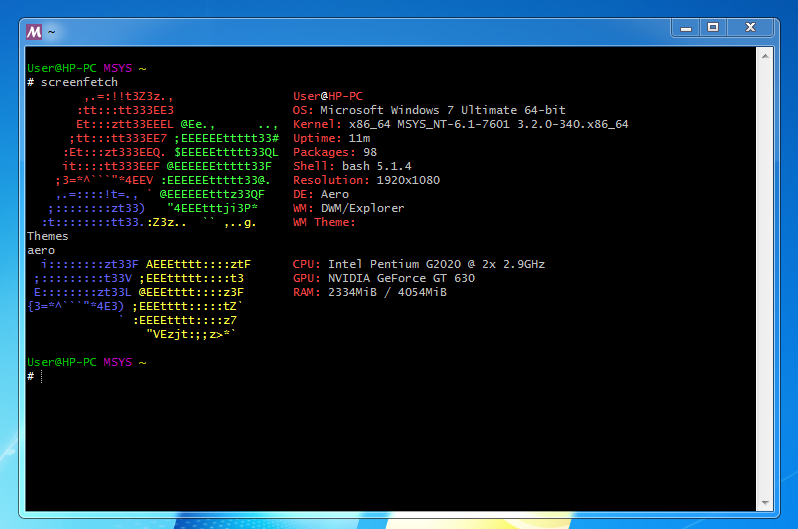Minimize the MSYS terminal window
This screenshot has width=798, height=529.
click(x=686, y=27)
